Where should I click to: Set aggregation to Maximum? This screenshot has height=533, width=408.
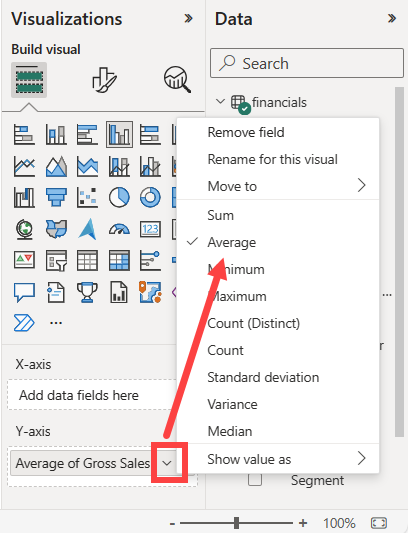click(x=278, y=296)
